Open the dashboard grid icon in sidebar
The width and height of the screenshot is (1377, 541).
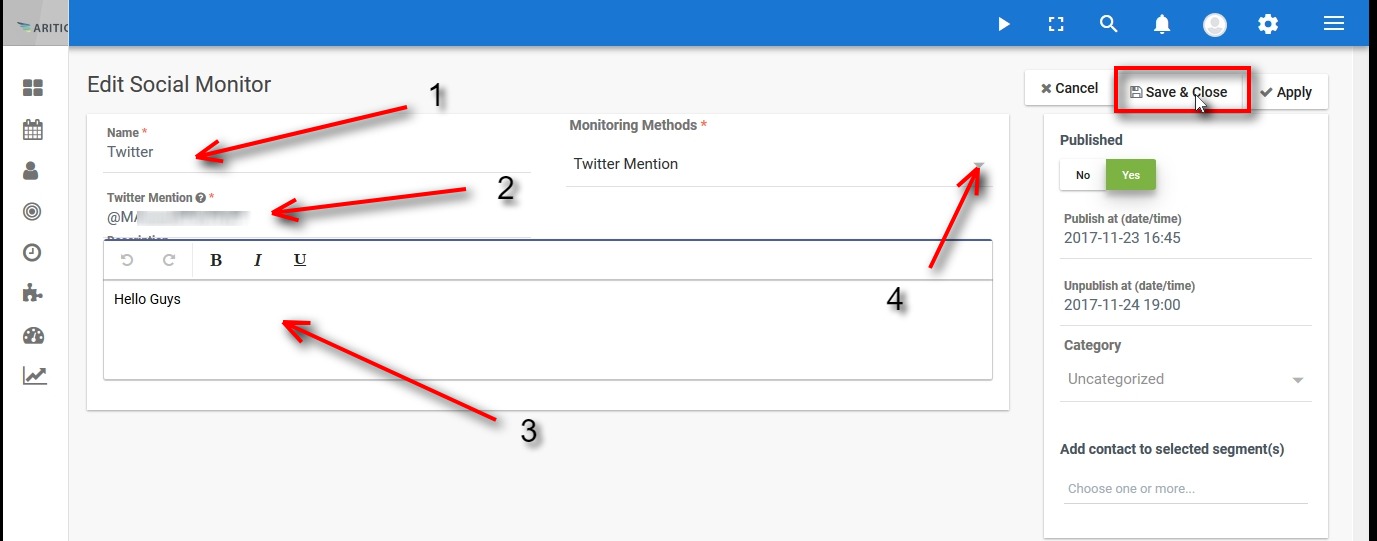click(33, 88)
